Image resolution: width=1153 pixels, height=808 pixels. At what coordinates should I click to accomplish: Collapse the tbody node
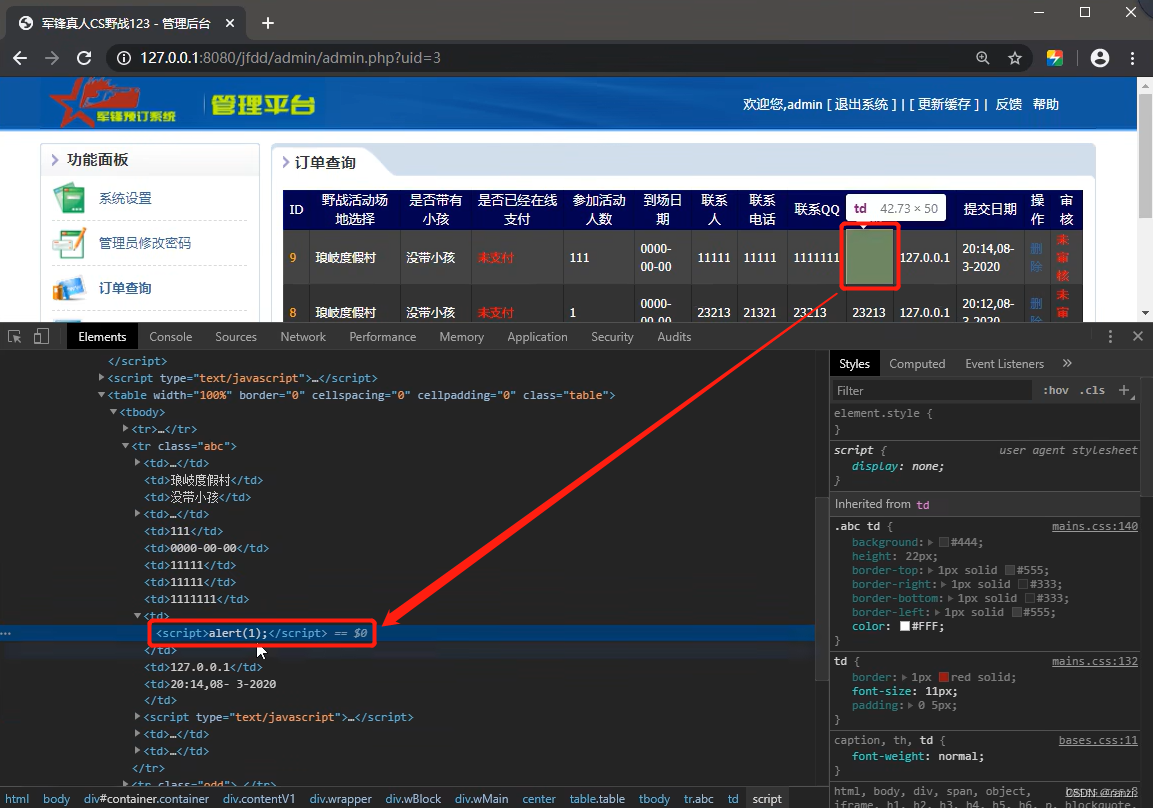point(113,412)
